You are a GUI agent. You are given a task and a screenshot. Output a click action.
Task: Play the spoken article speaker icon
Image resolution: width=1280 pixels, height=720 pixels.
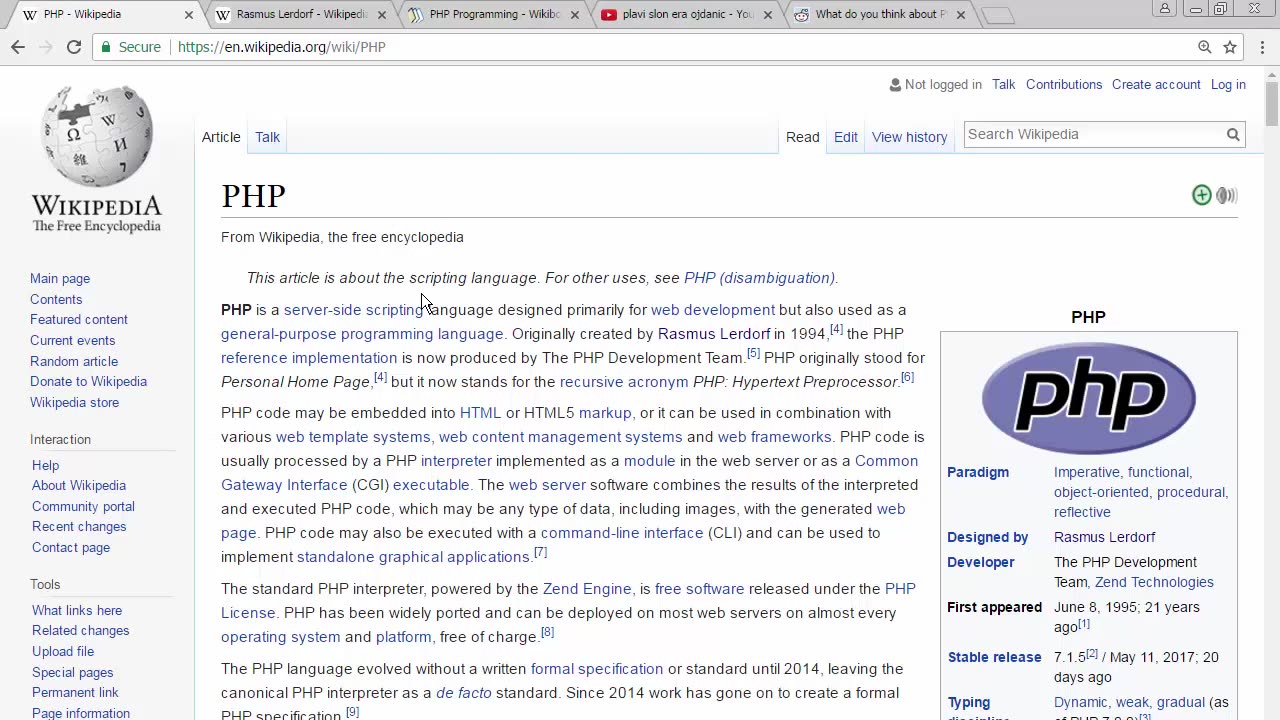[1227, 195]
